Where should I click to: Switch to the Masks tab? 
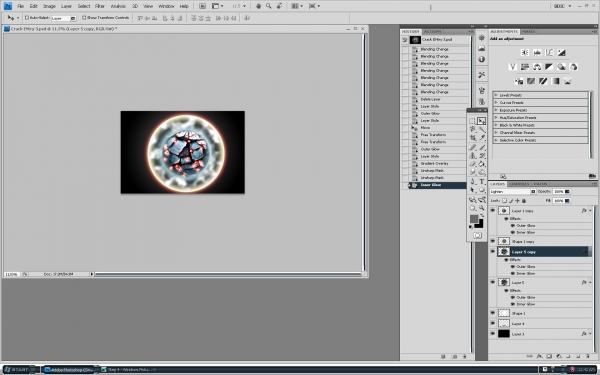(528, 31)
